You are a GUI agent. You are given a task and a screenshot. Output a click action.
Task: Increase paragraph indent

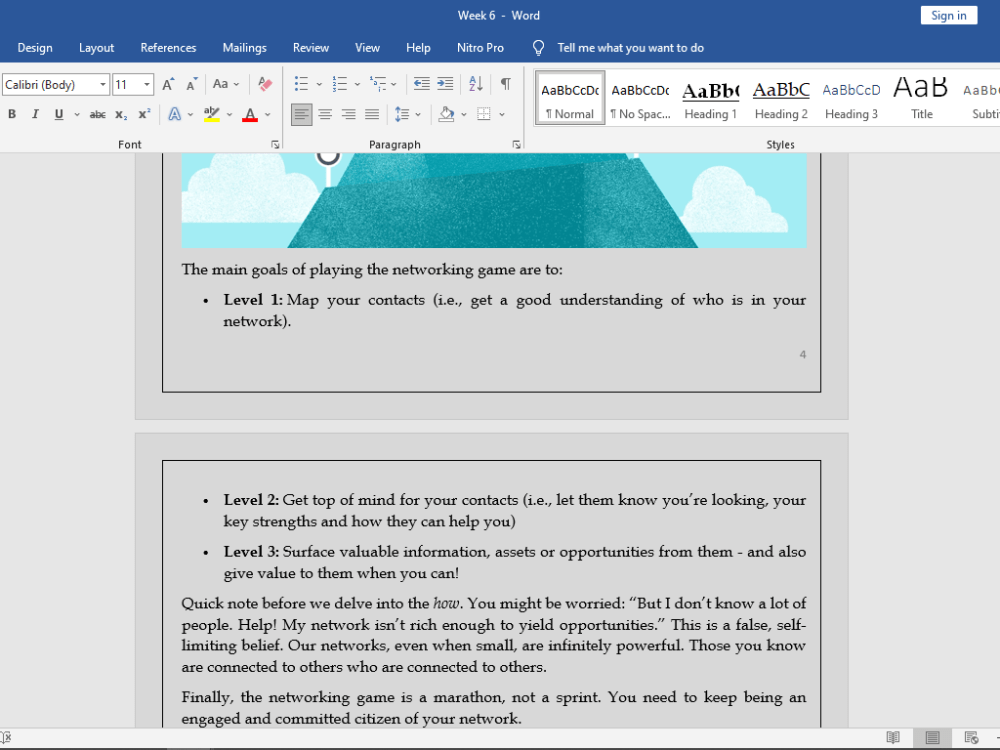[x=445, y=84]
